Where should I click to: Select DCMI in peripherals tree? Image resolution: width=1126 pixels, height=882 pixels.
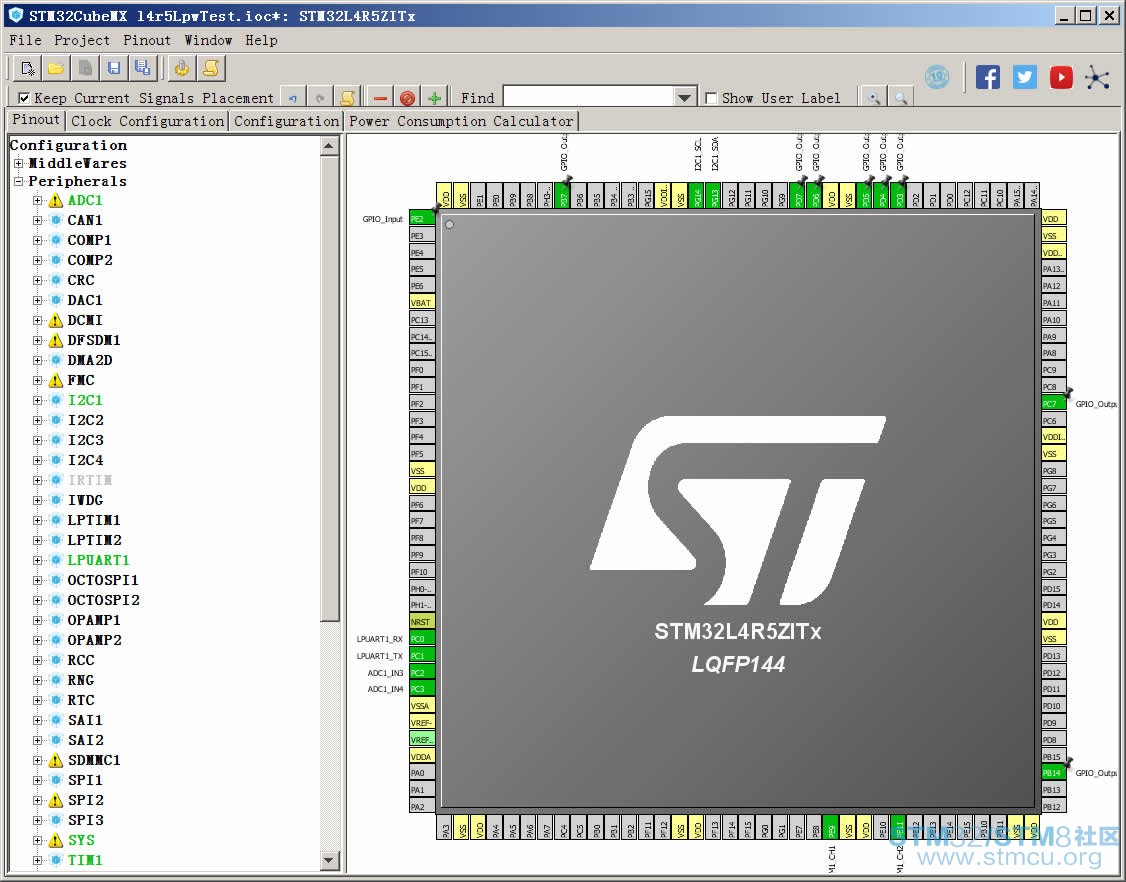pyautogui.click(x=85, y=320)
